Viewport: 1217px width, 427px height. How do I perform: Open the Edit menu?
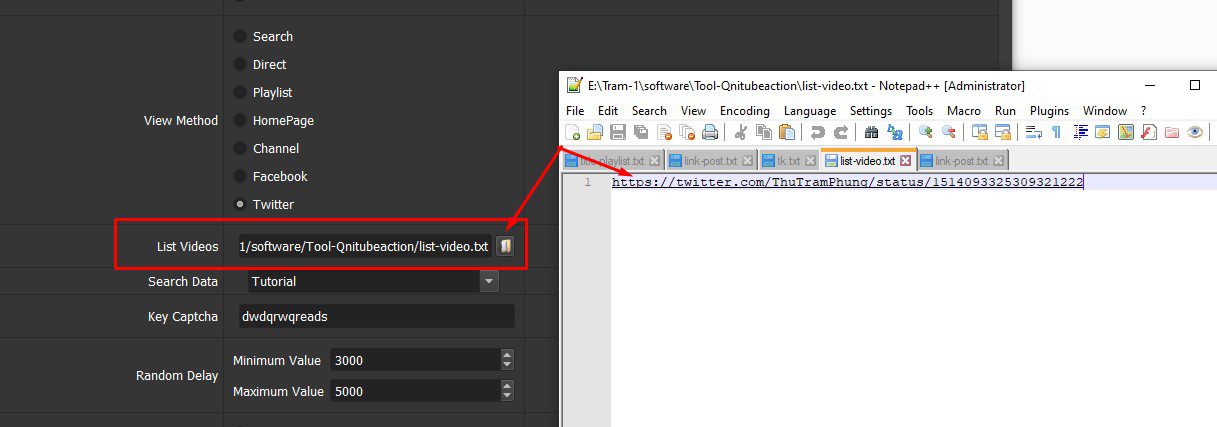coord(608,111)
